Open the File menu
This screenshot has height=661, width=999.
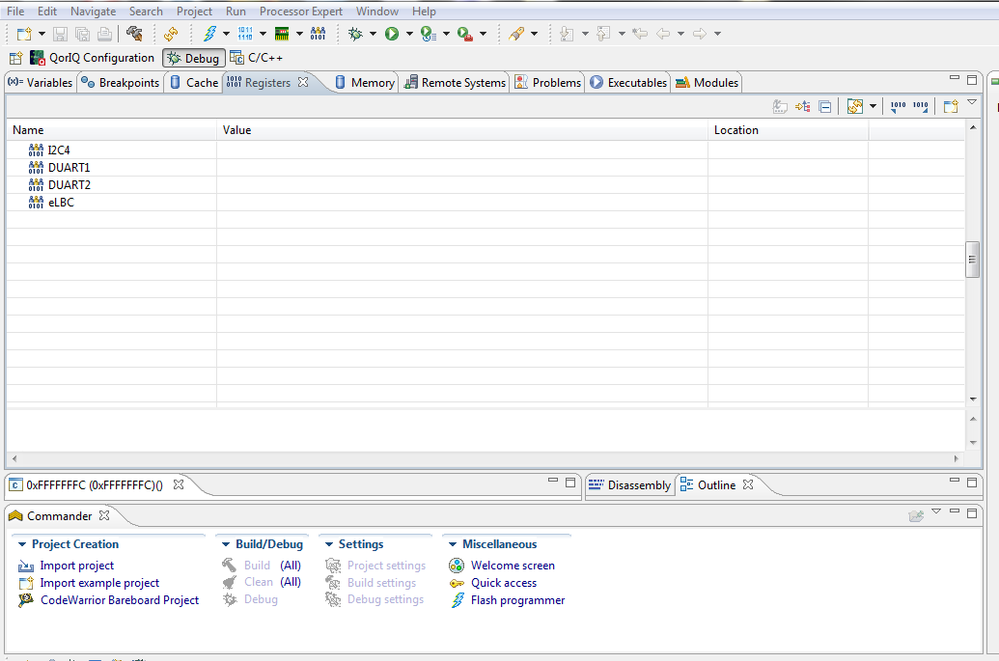click(15, 11)
